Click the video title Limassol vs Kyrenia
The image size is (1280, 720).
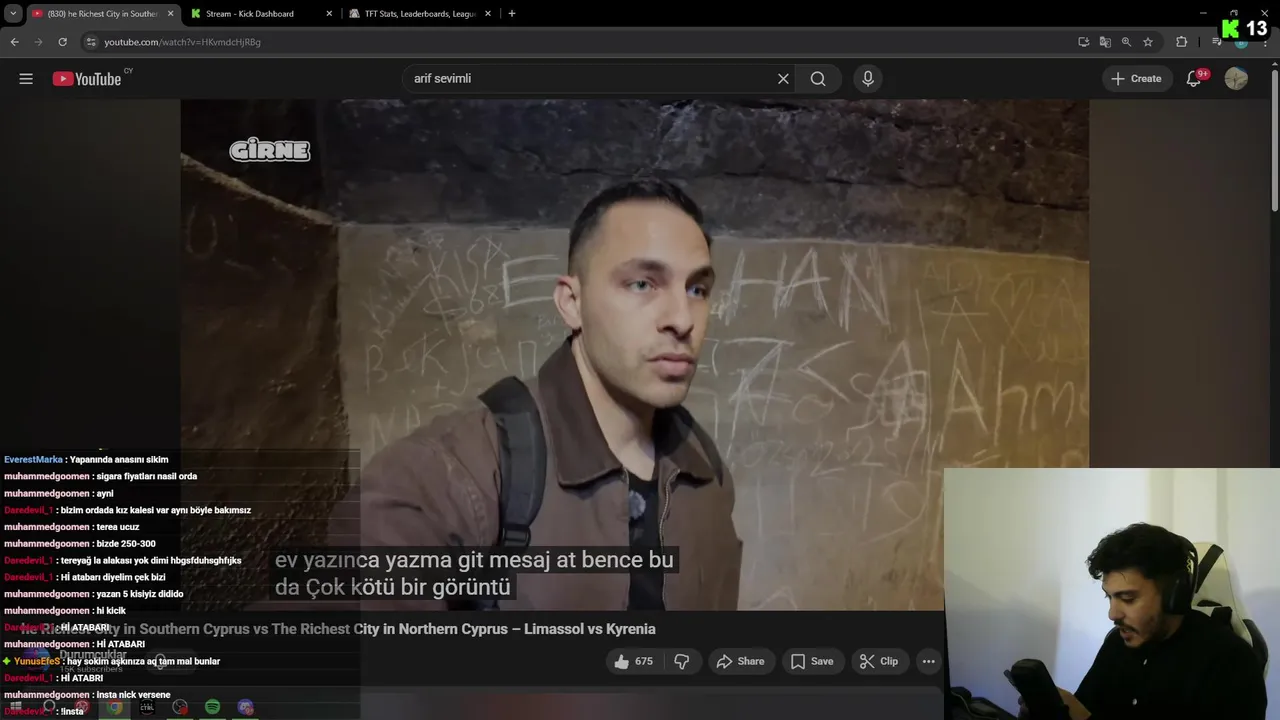(338, 629)
